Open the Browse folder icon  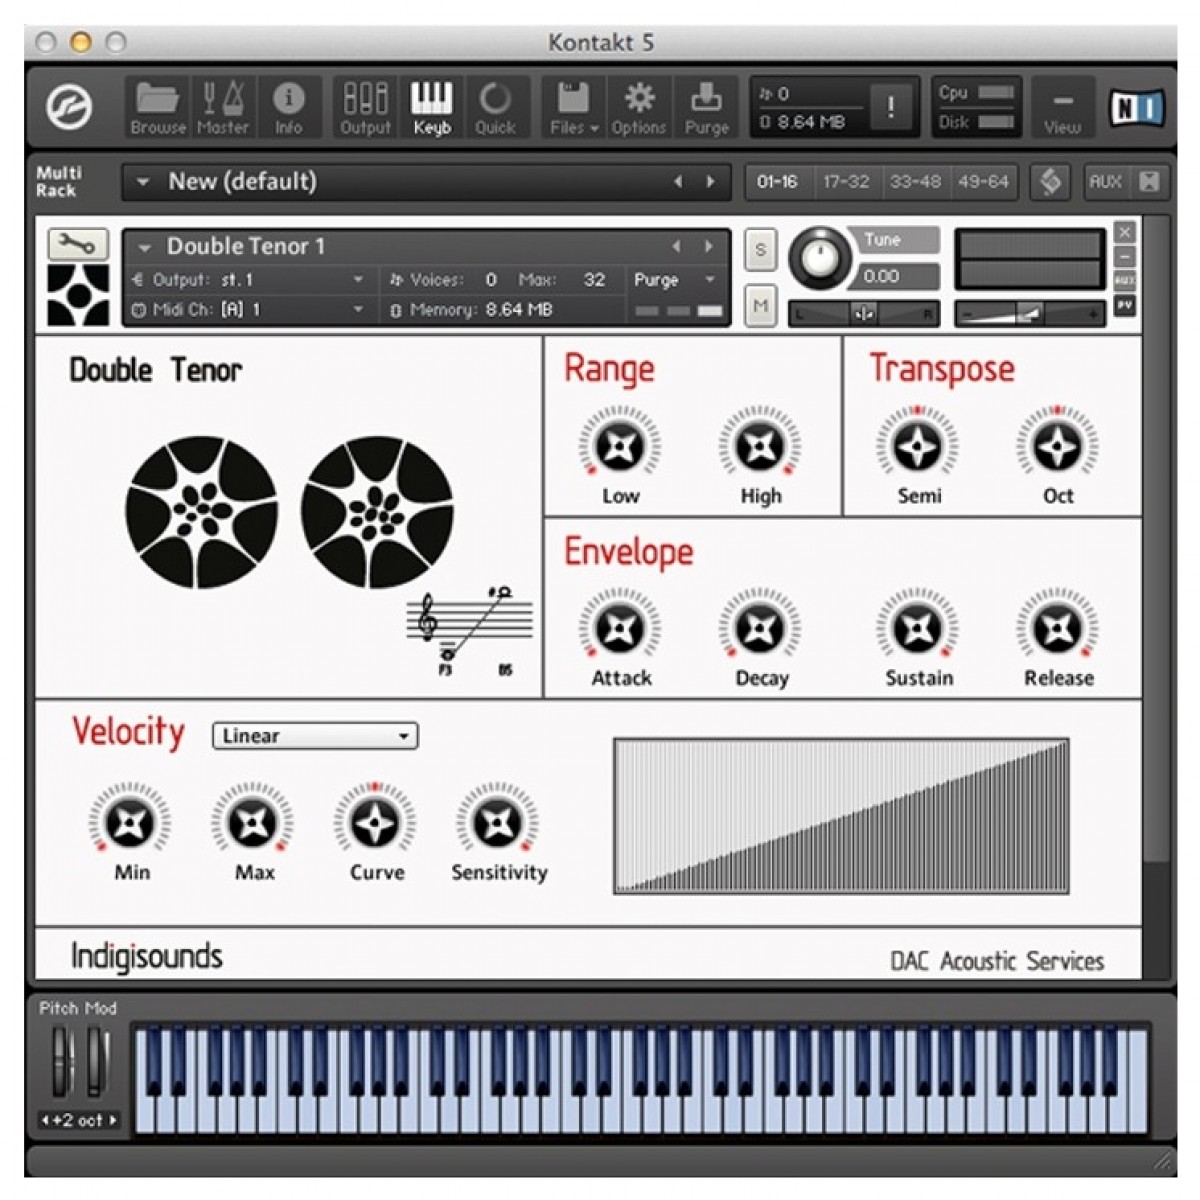point(157,107)
